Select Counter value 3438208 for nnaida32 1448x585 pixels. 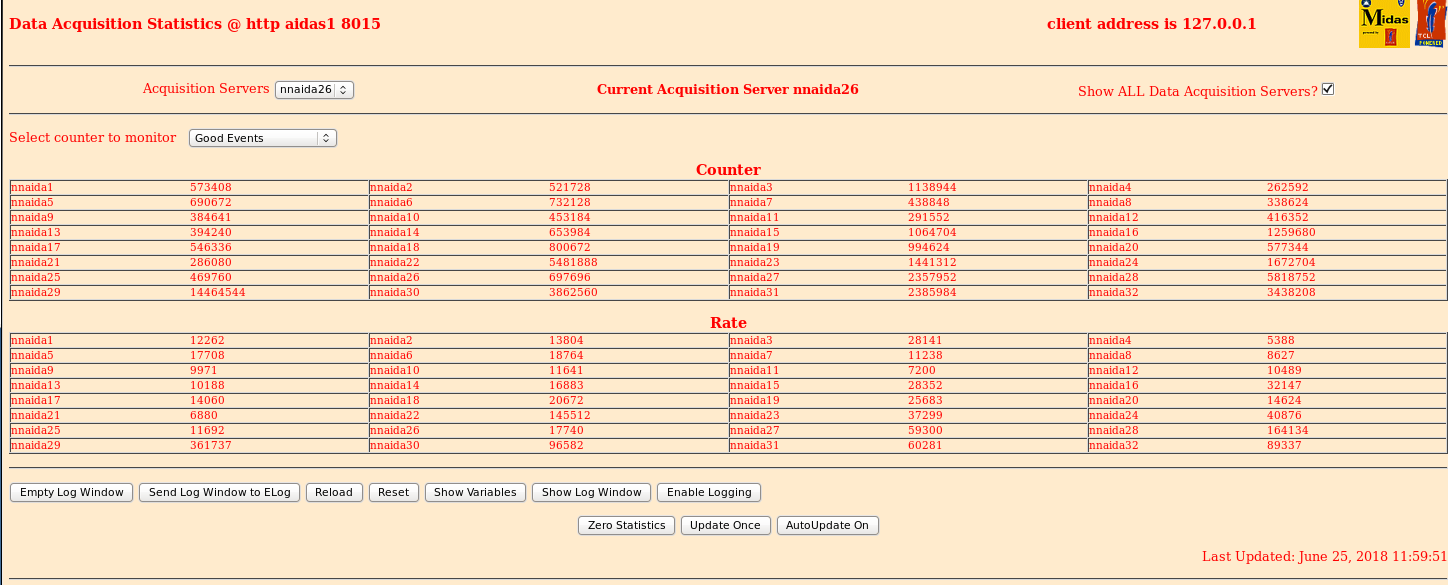click(x=1292, y=292)
